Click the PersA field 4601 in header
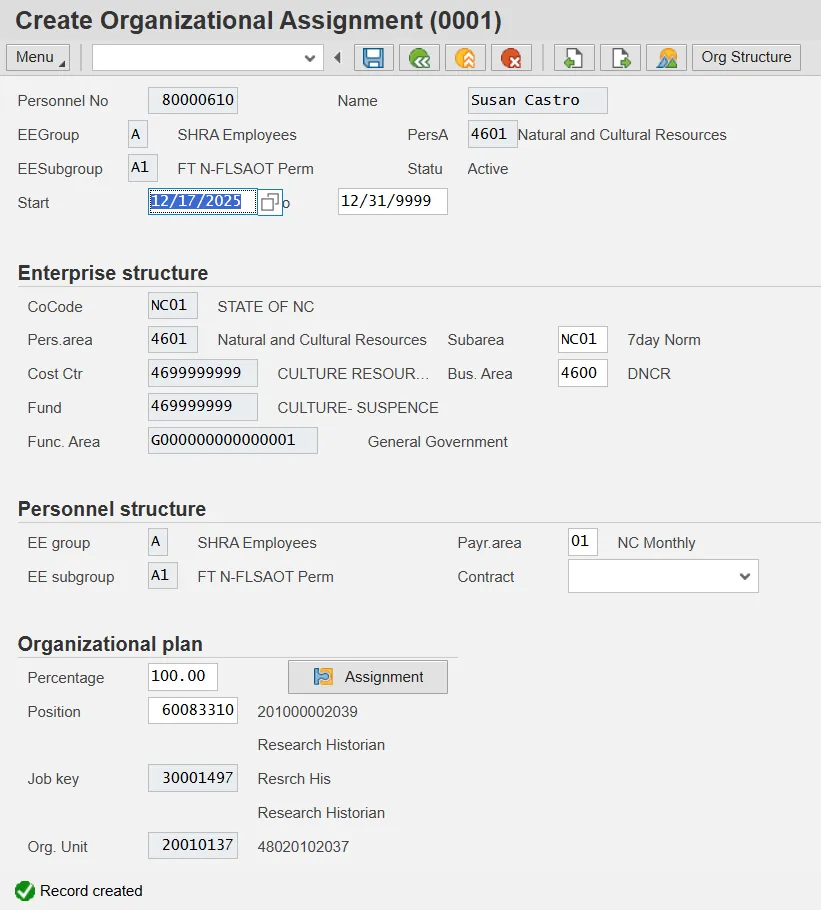 [x=493, y=135]
